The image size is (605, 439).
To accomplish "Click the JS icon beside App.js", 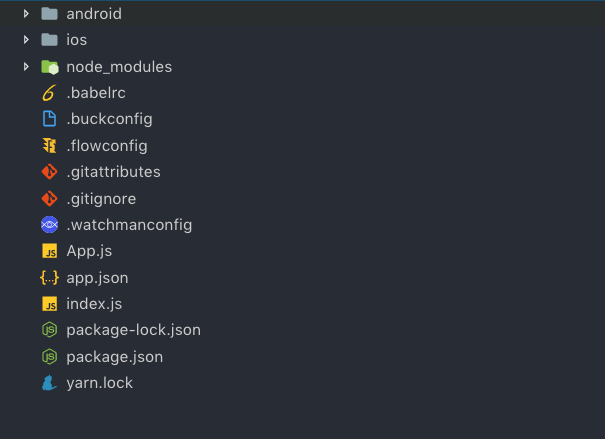I will tap(49, 251).
